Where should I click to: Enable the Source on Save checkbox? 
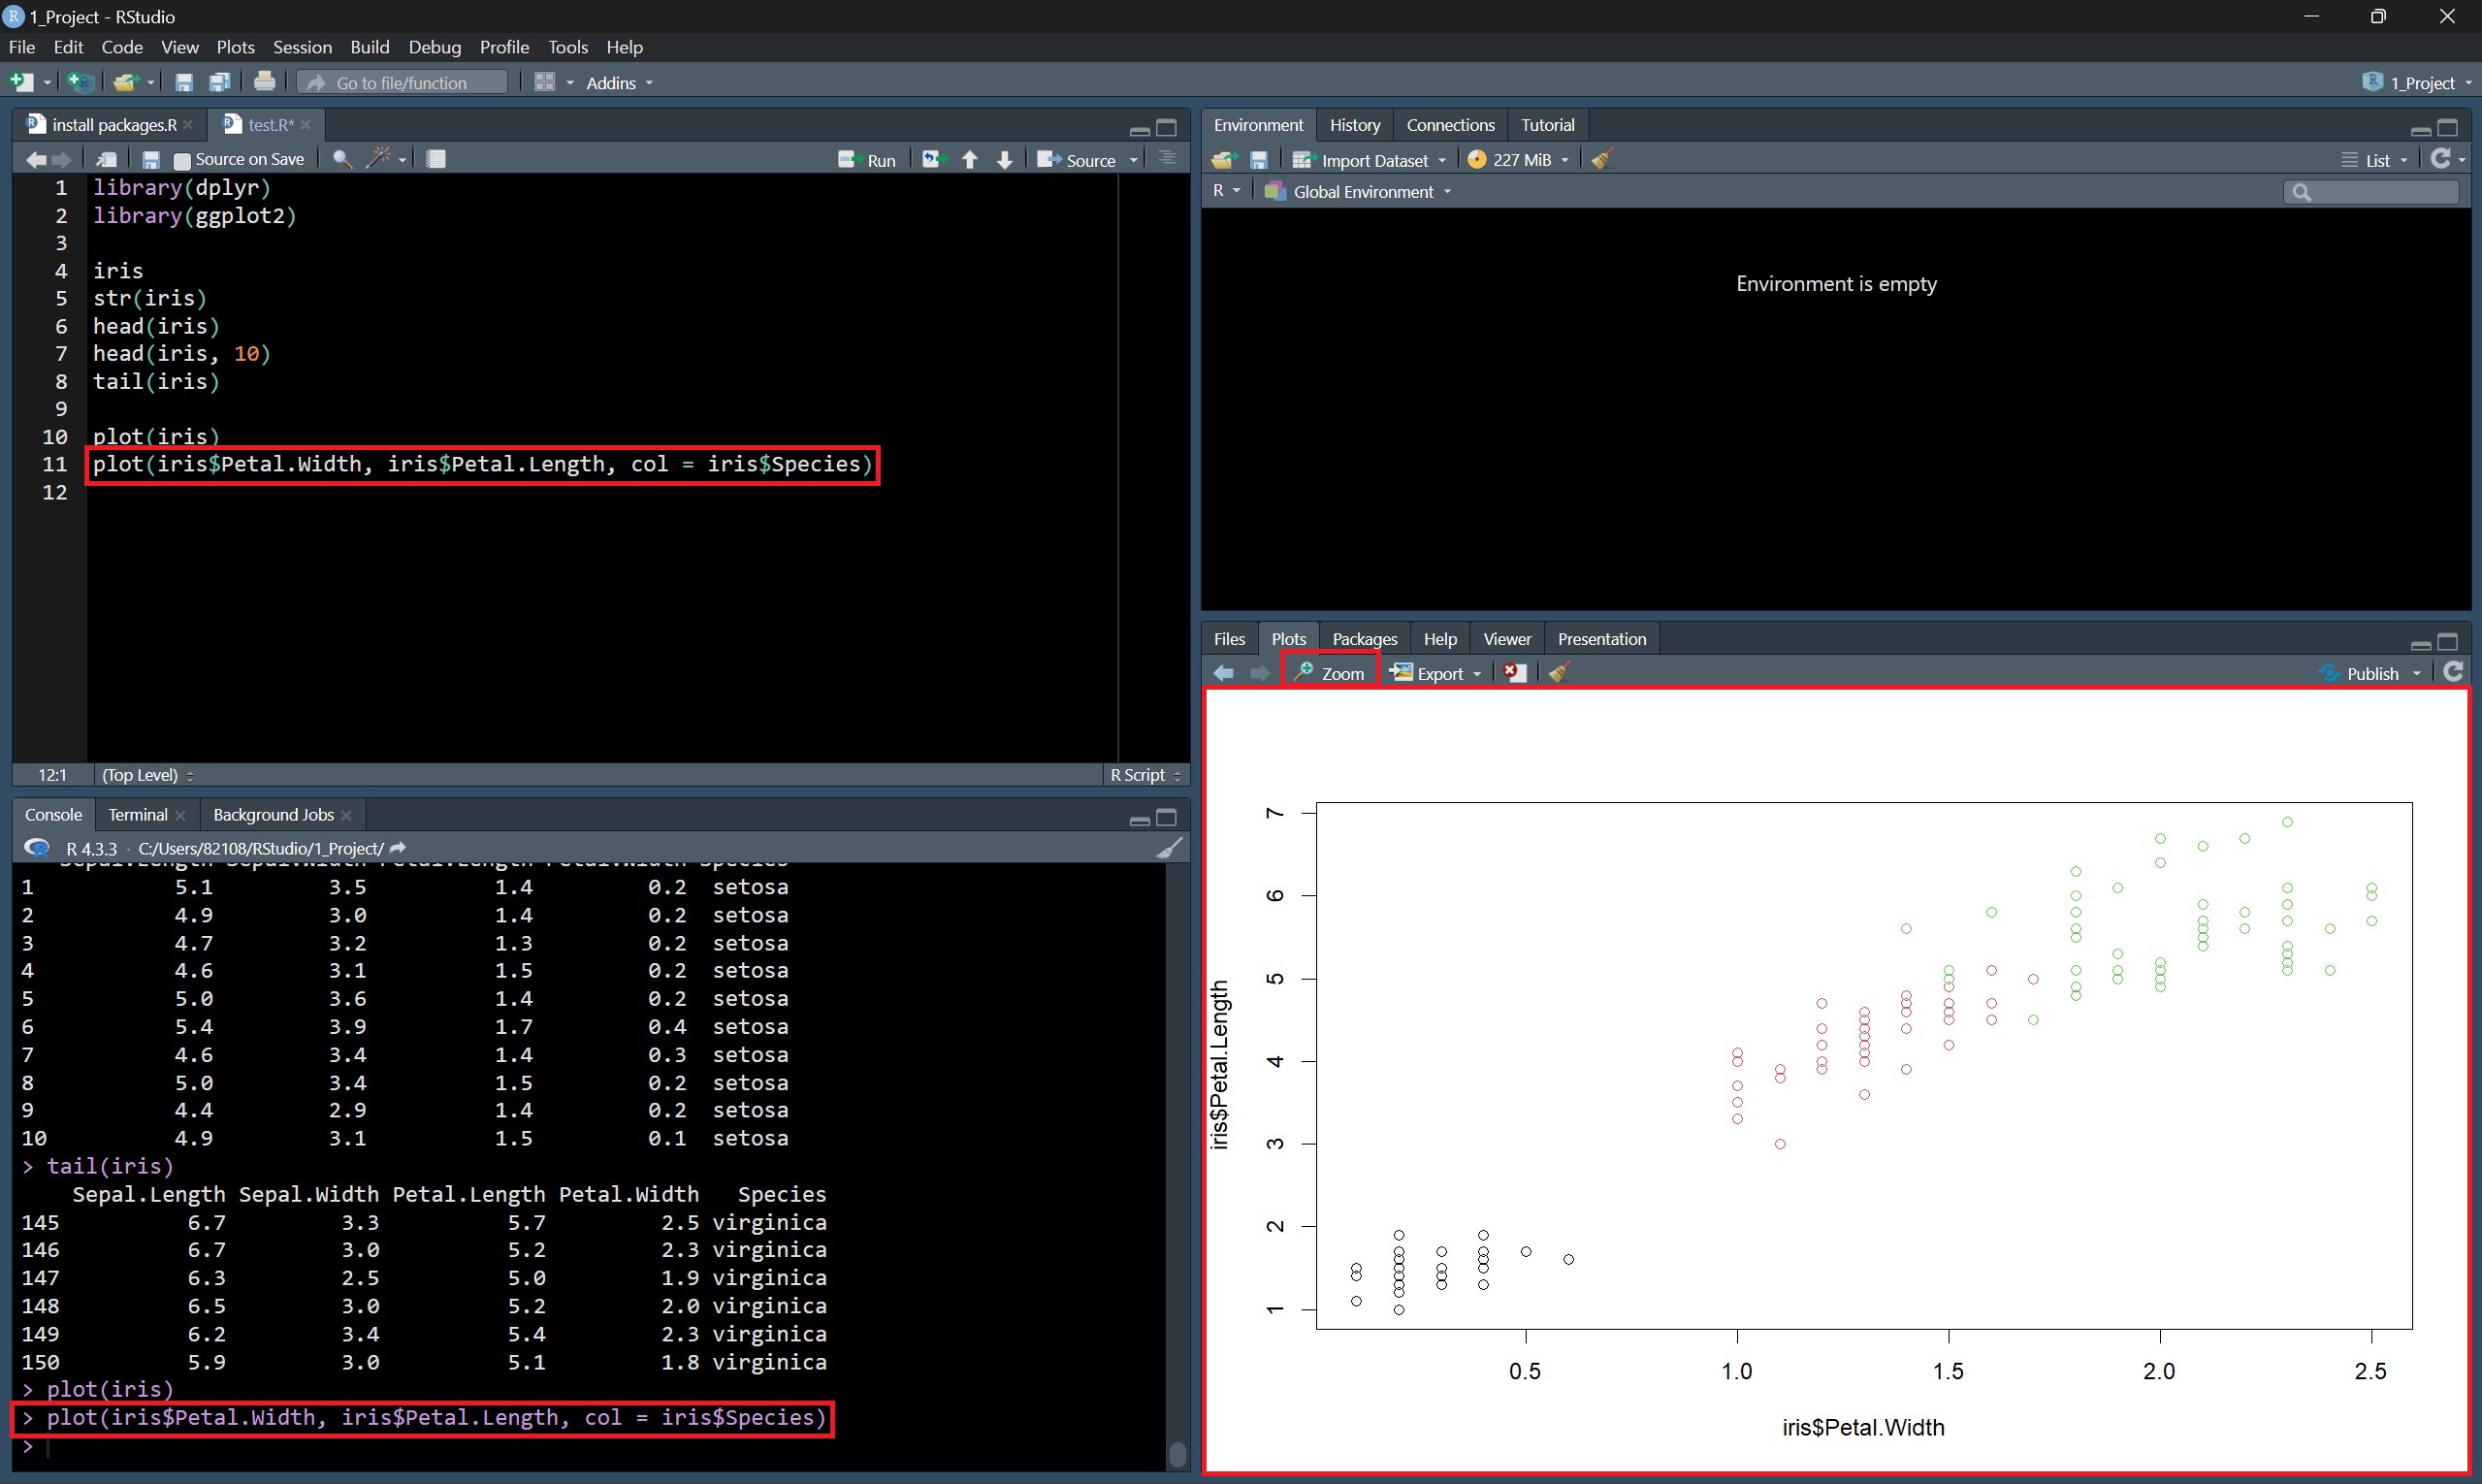pos(182,160)
